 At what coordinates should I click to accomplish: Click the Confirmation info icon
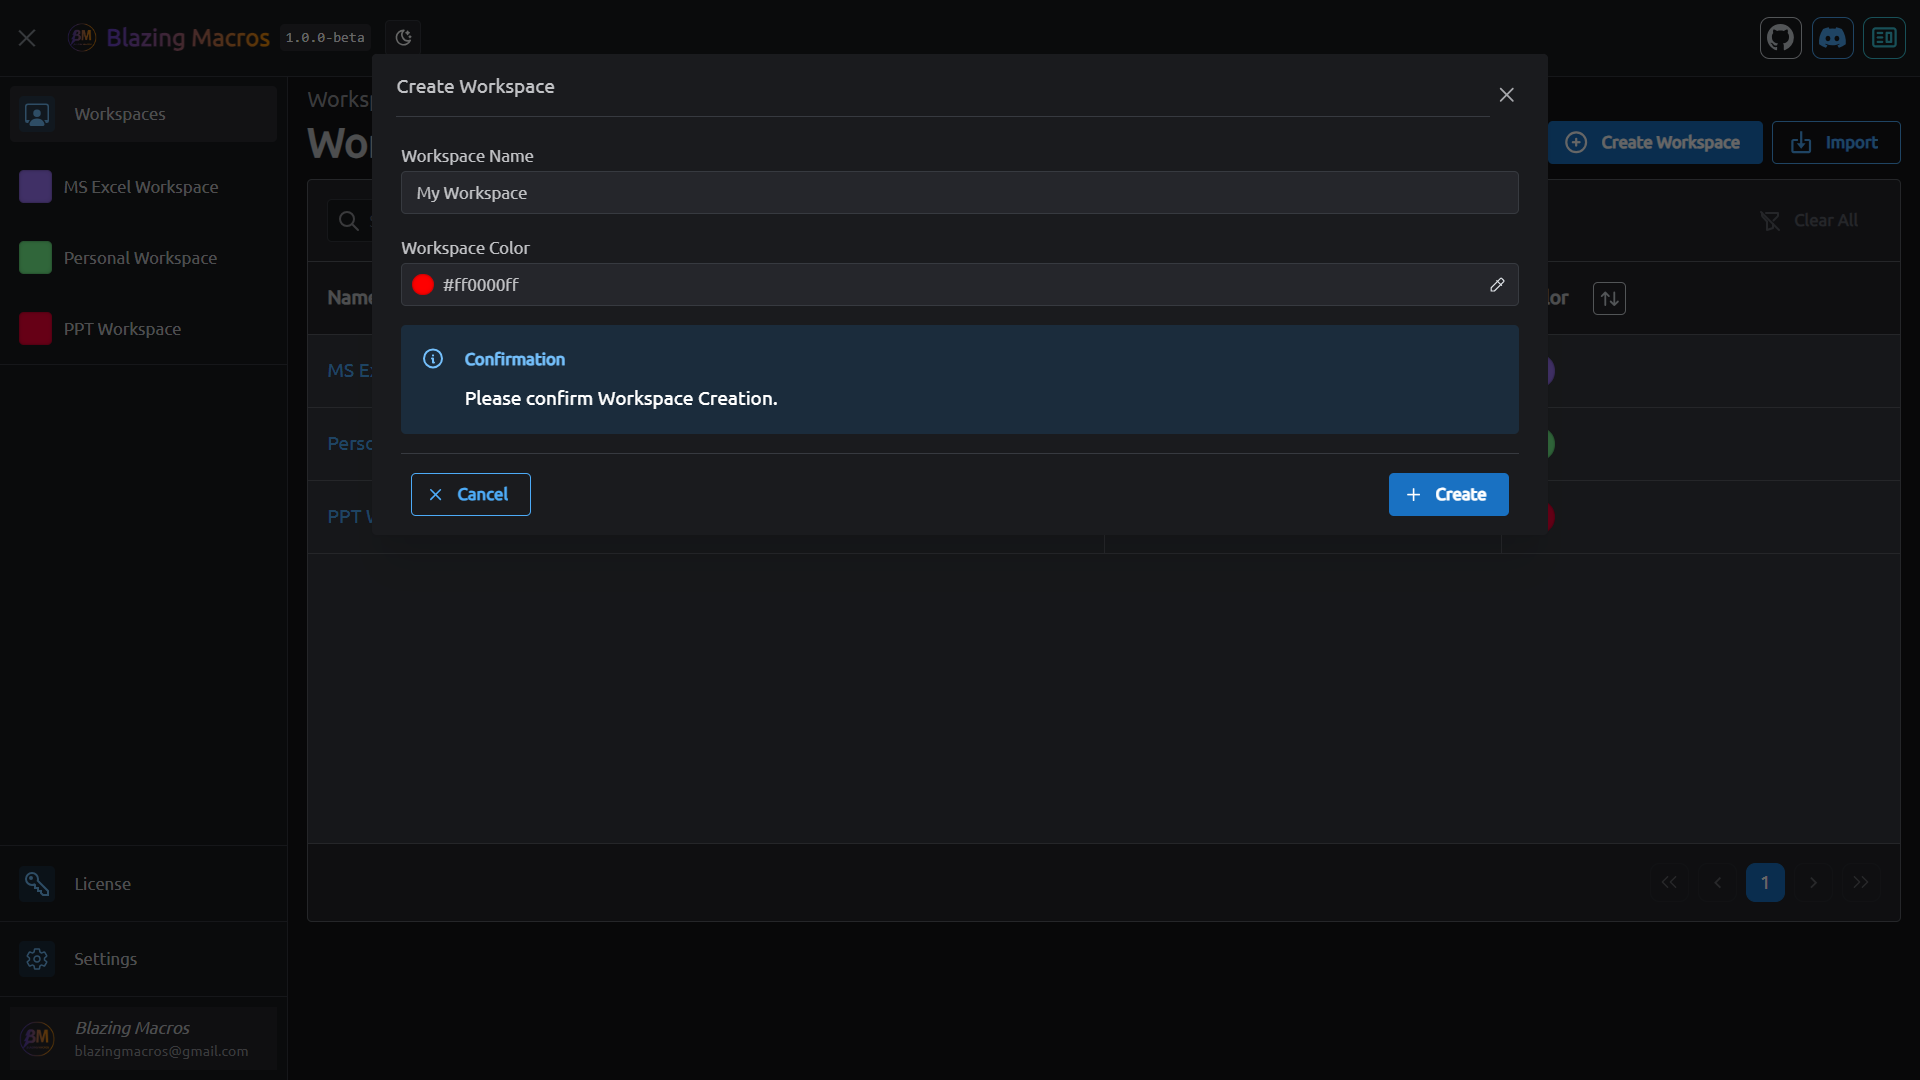[x=433, y=359]
